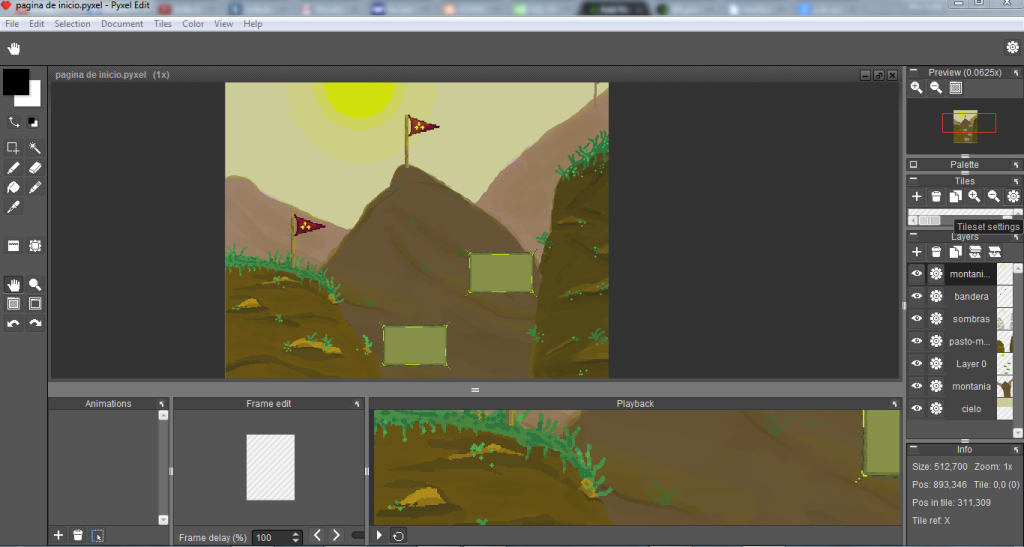
Task: Open Tileset settings gear
Action: coord(1013,196)
